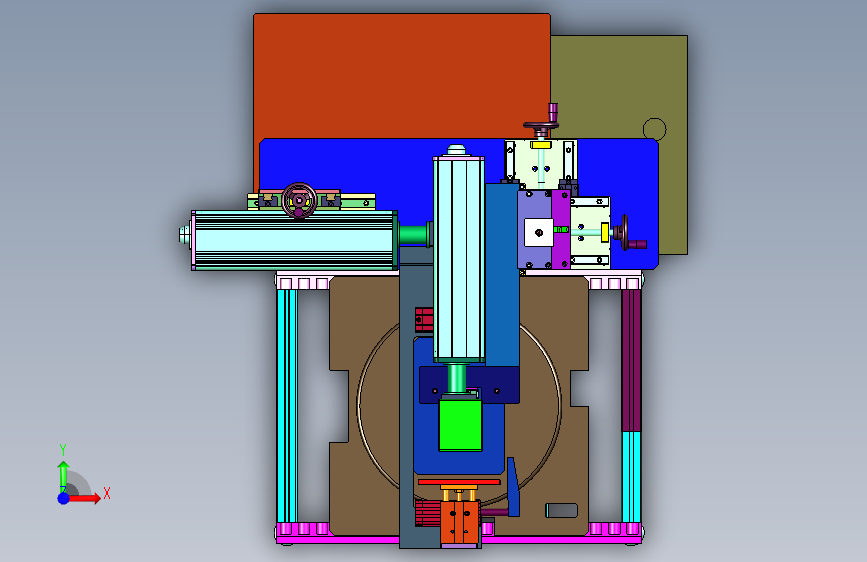Pick the small rounded slot on the base plate

click(x=562, y=511)
